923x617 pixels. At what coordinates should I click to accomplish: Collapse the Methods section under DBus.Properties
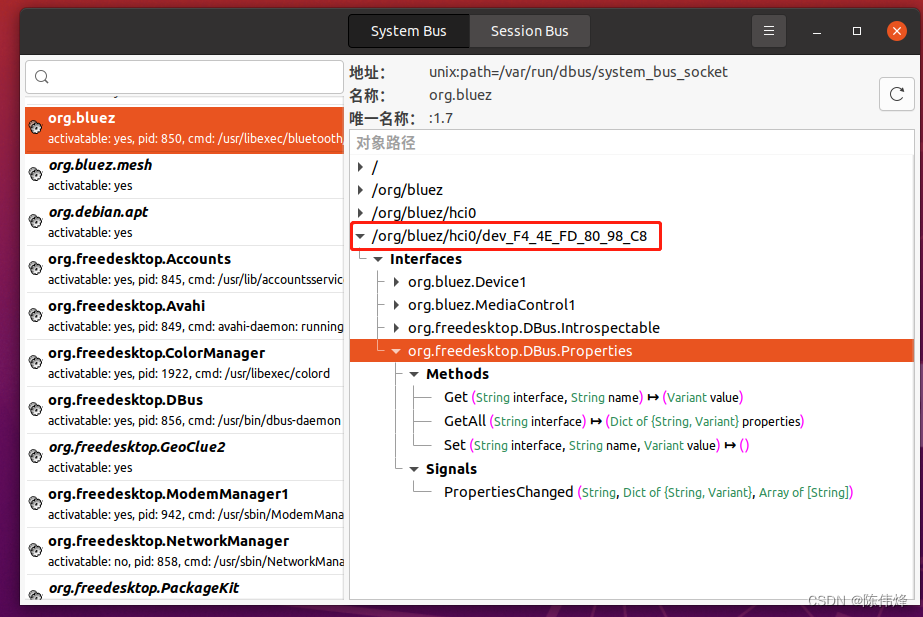413,373
